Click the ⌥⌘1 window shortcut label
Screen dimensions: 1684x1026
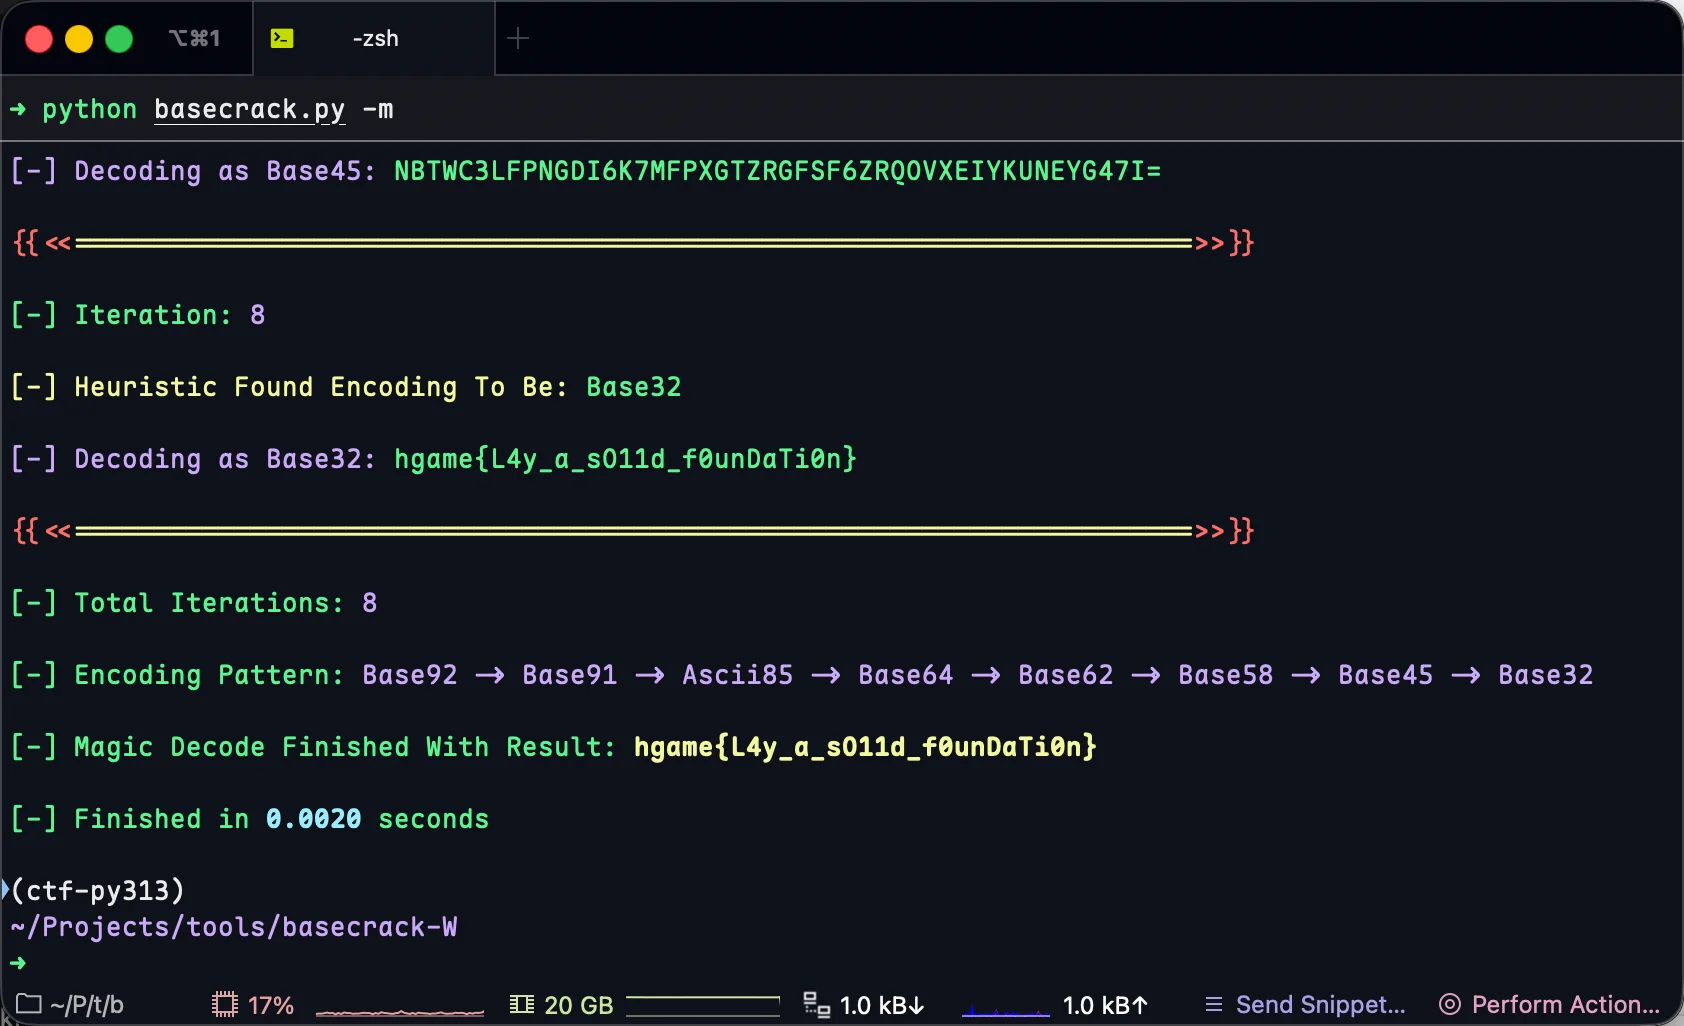click(x=194, y=38)
